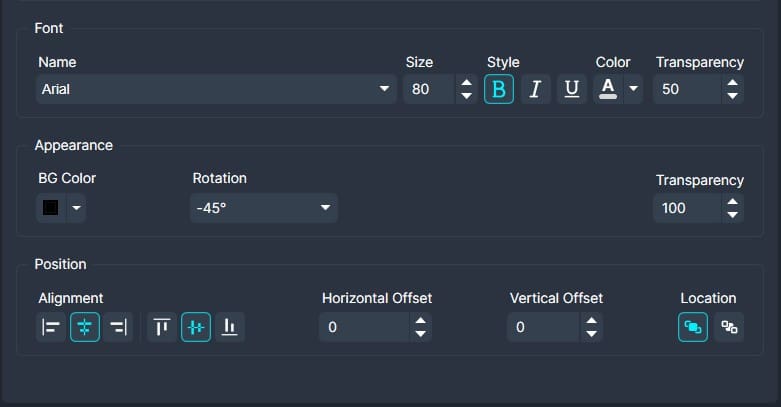Click the black BG Color swatch

pyautogui.click(x=50, y=208)
